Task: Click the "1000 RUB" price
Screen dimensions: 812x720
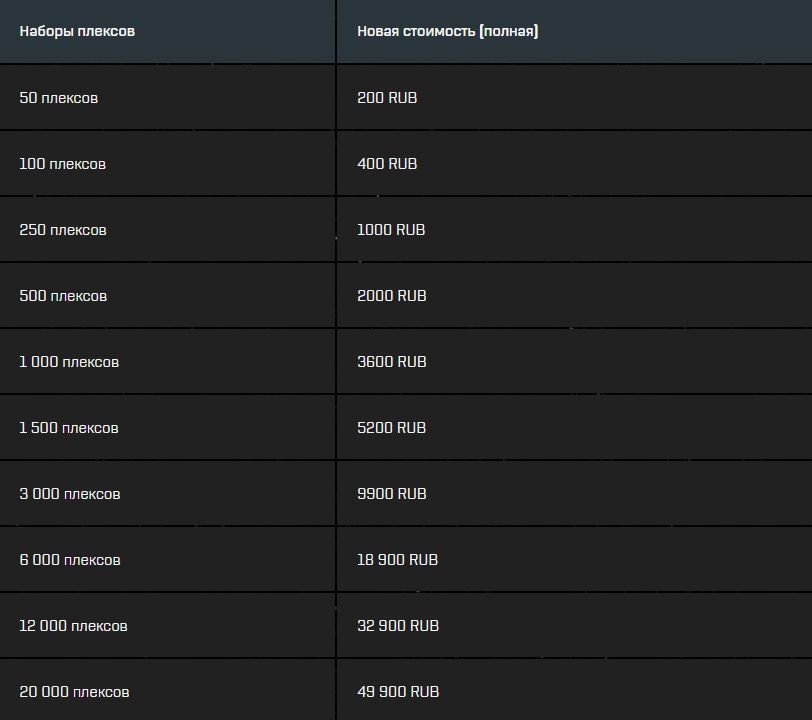Action: [x=391, y=230]
